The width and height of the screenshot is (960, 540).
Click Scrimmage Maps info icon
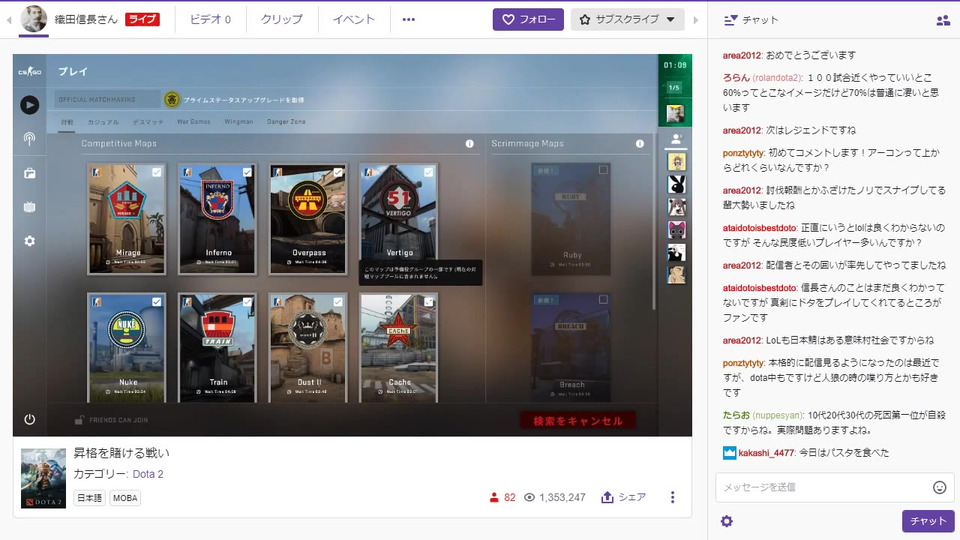pos(640,143)
